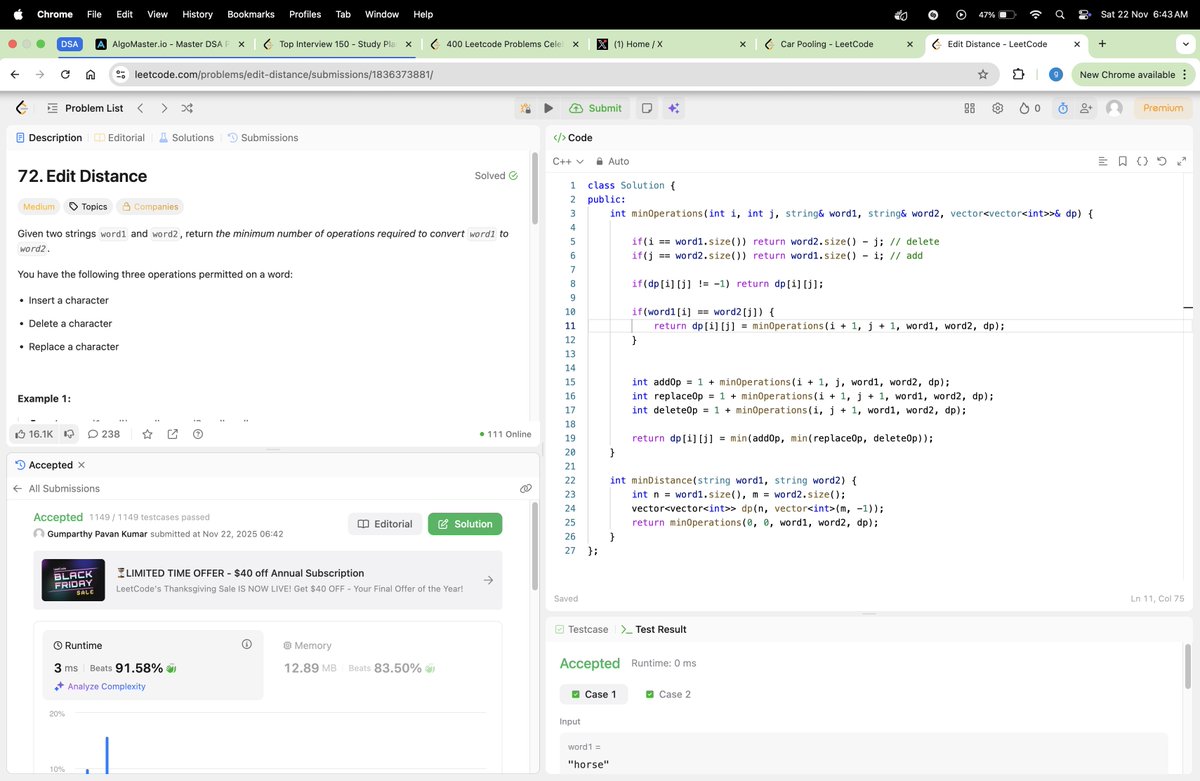
Task: Copy the submission link icon
Action: (x=525, y=488)
